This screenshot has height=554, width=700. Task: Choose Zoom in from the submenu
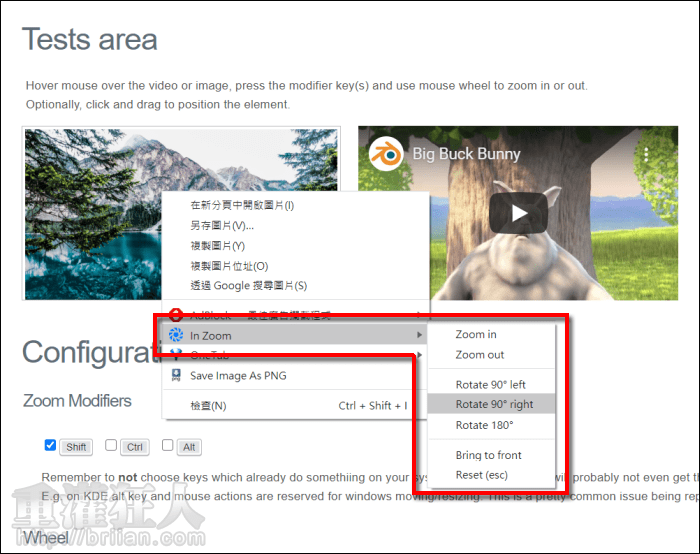tap(476, 335)
